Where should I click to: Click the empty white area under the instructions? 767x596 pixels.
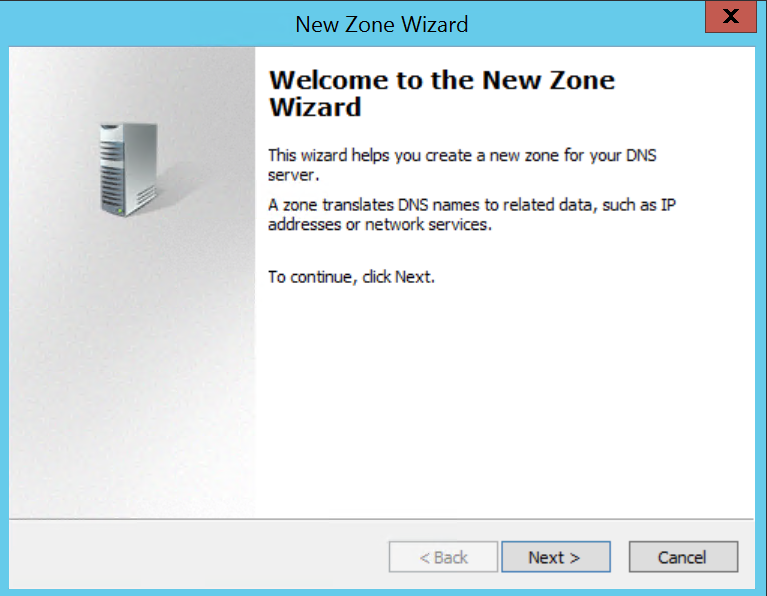[x=504, y=401]
